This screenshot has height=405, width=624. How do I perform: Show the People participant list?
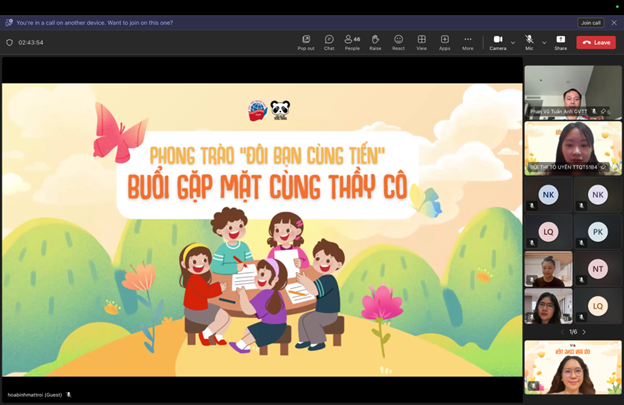[x=352, y=41]
